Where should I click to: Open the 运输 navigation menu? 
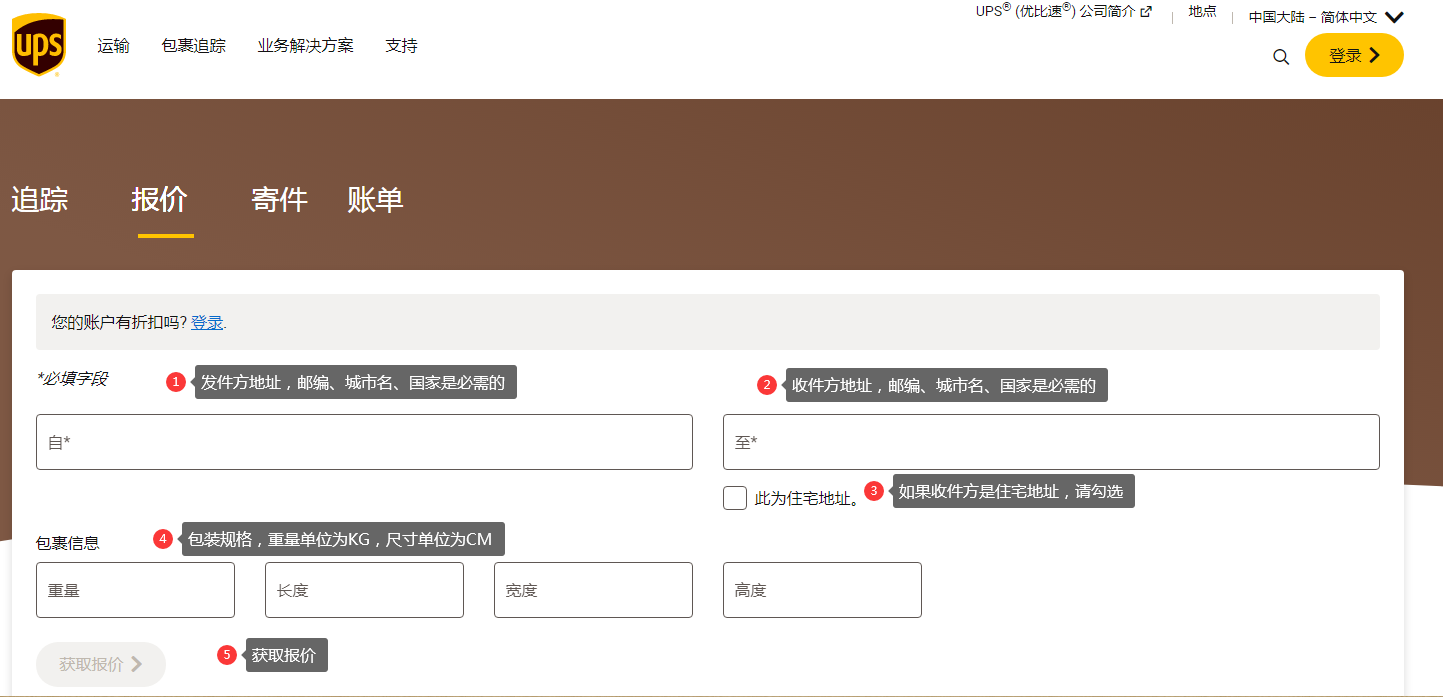(x=113, y=46)
